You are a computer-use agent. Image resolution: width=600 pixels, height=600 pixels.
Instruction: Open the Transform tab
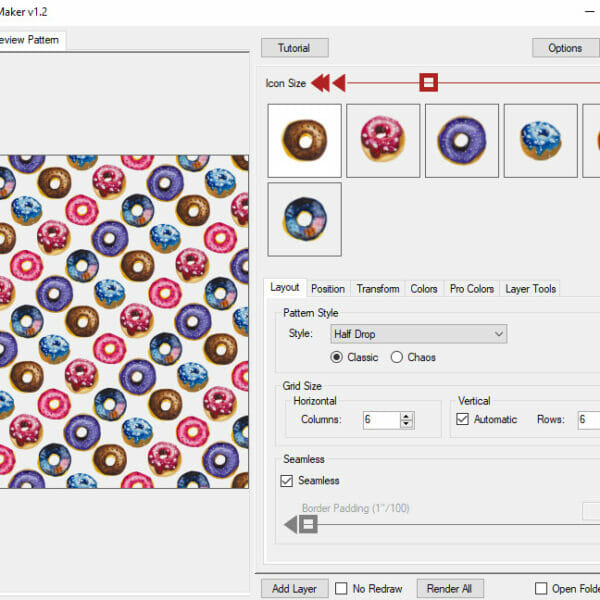378,289
